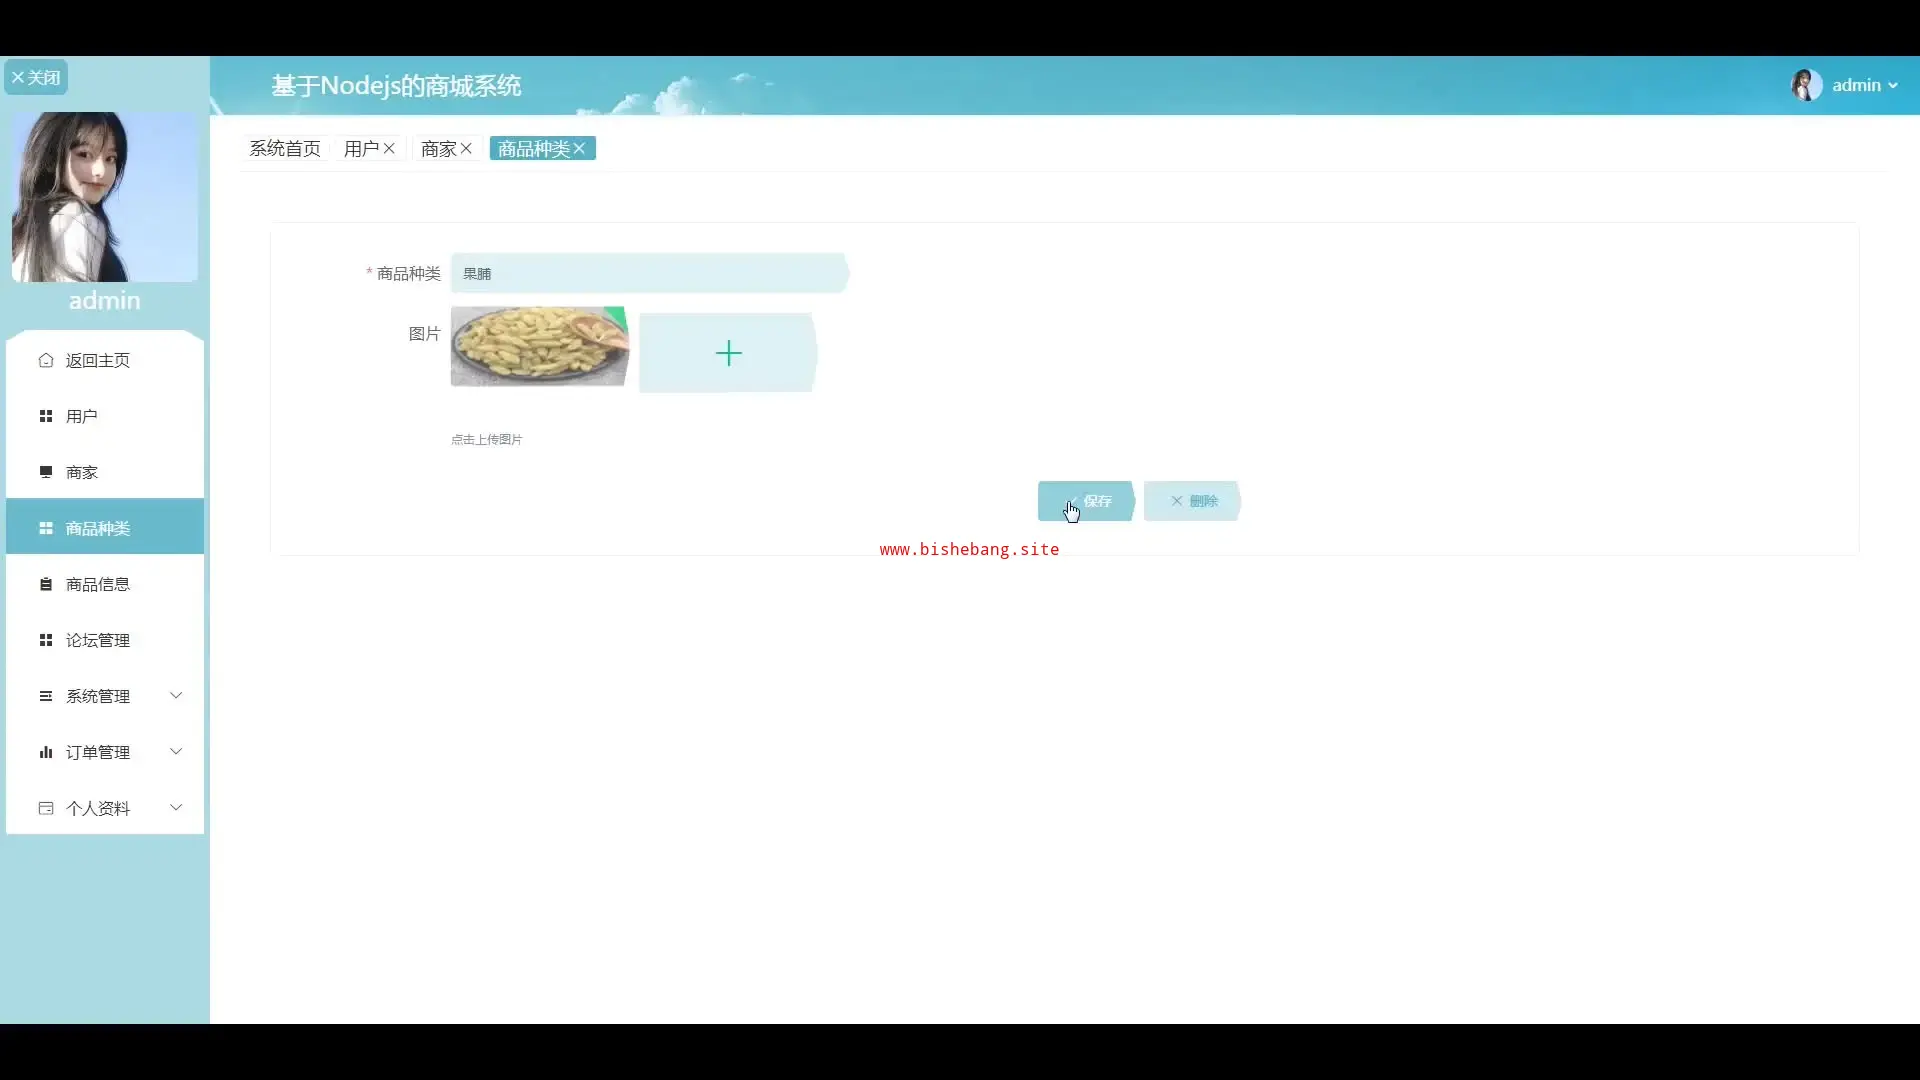Click the admin avatar in top-right header
The width and height of the screenshot is (1920, 1080).
(1806, 85)
